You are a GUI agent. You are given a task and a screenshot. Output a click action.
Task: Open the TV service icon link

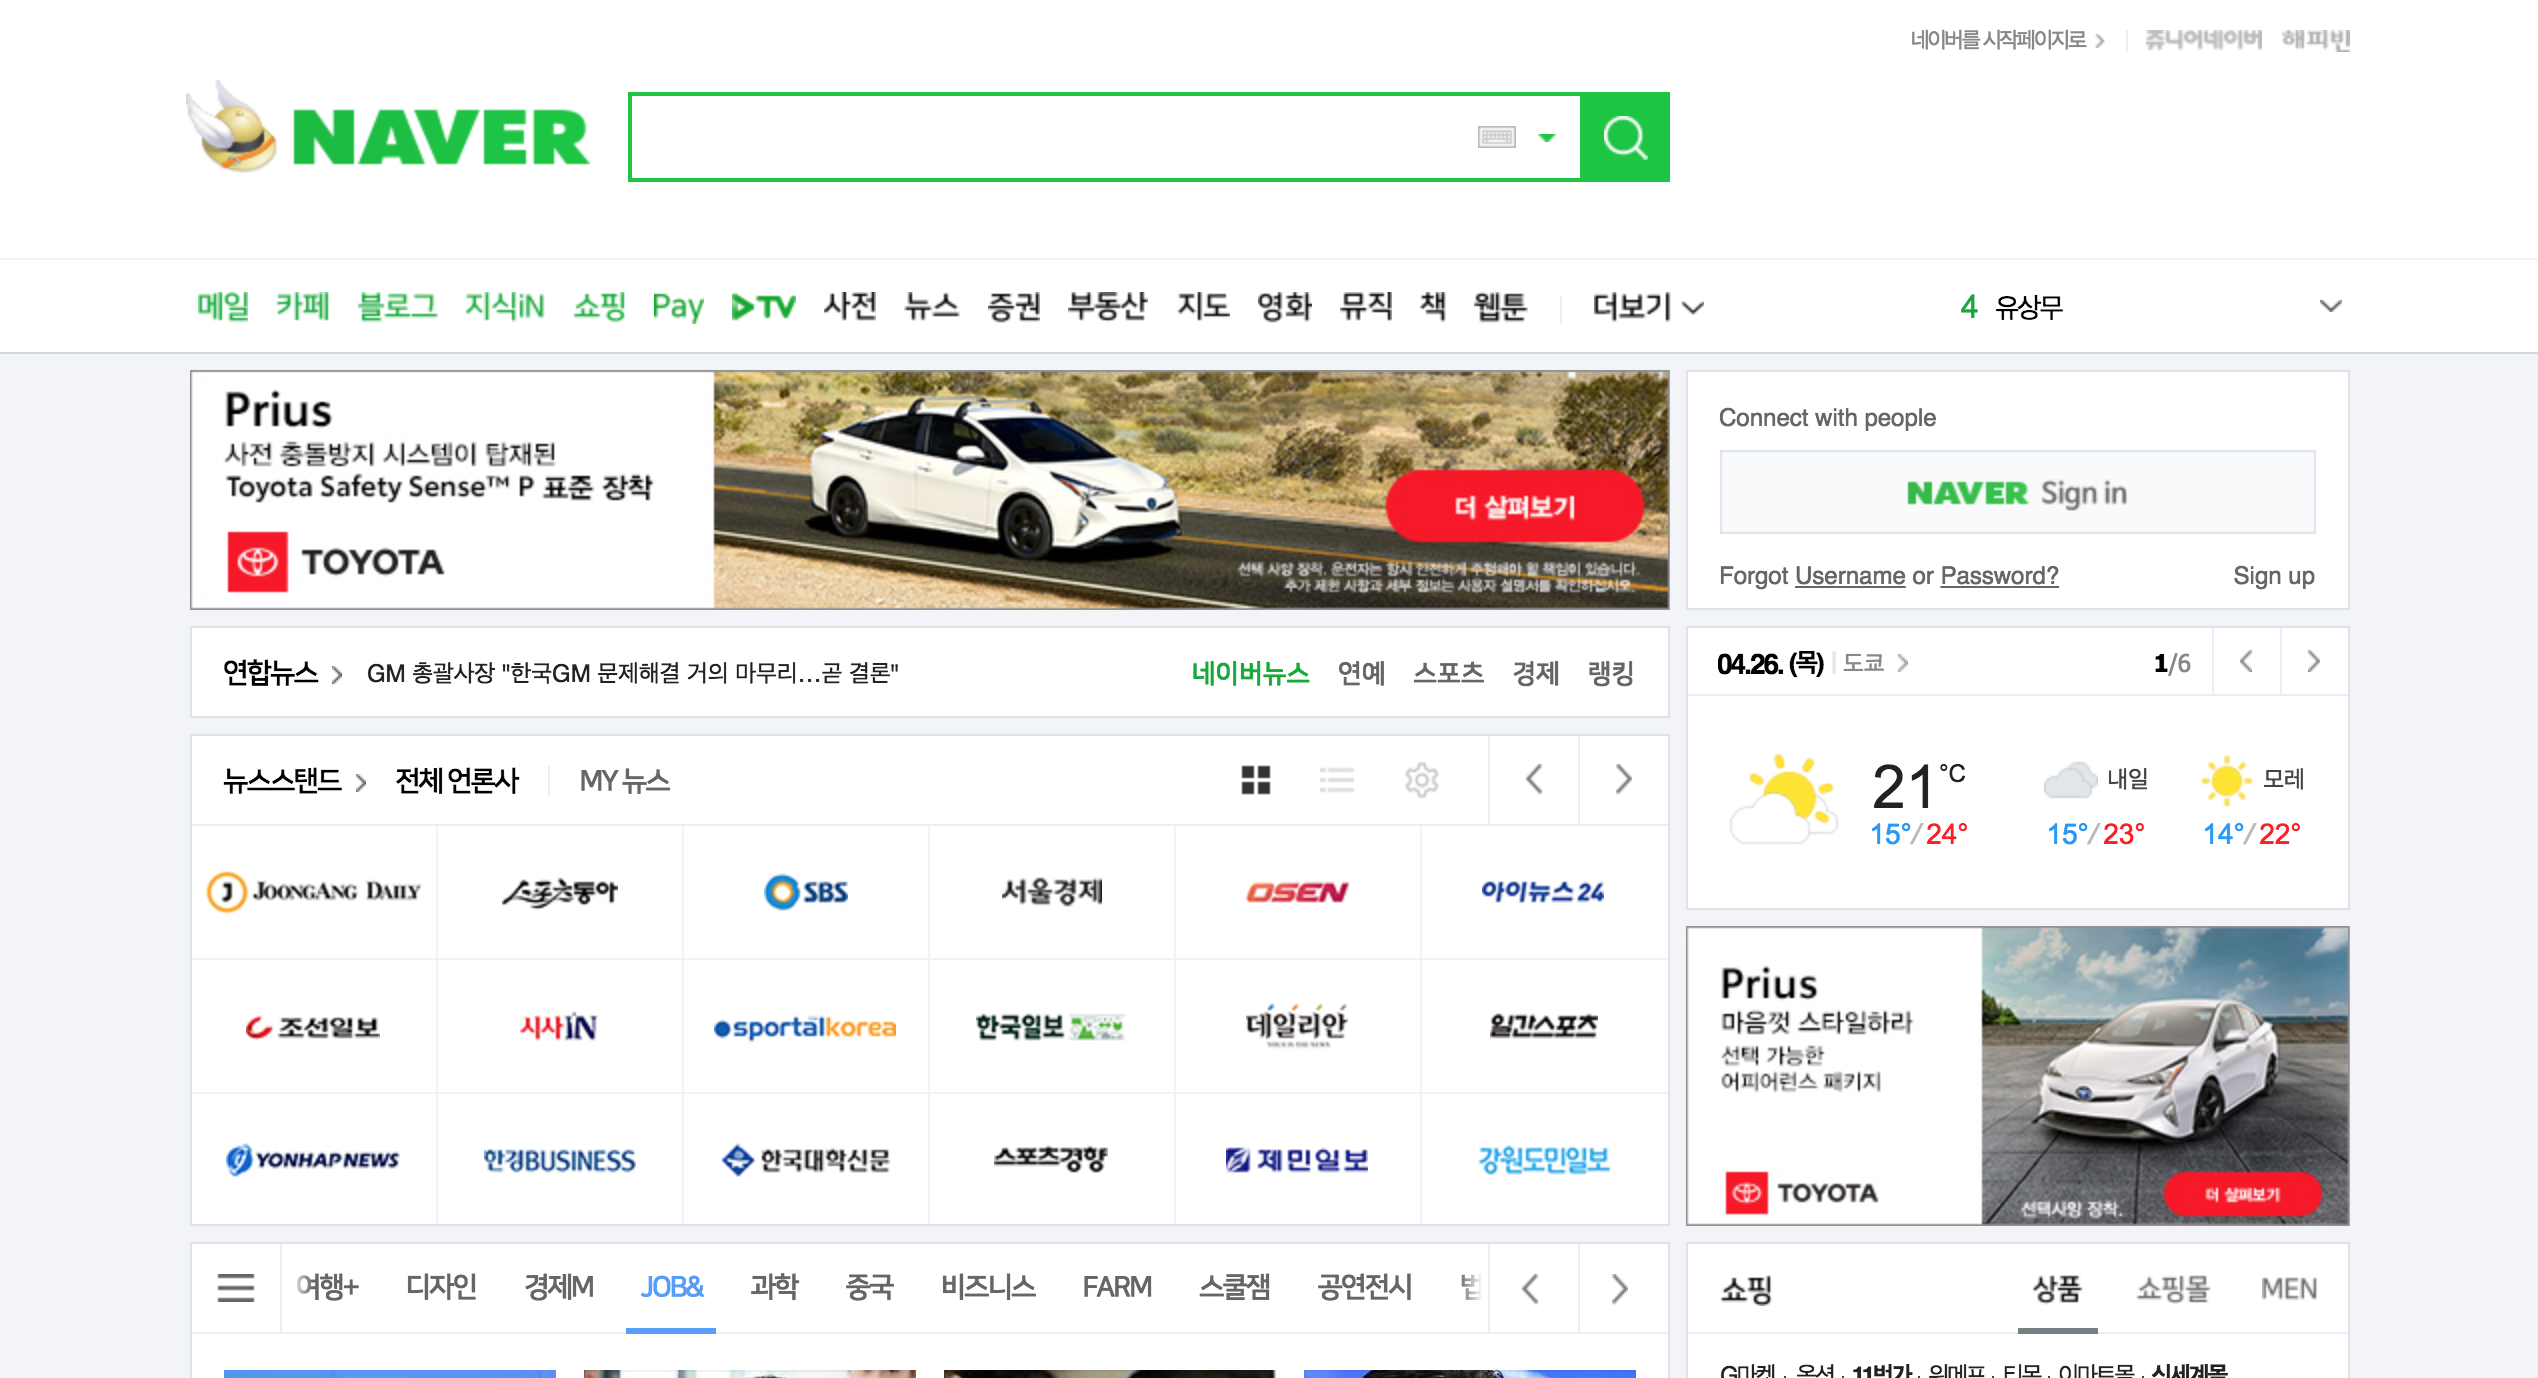[763, 306]
